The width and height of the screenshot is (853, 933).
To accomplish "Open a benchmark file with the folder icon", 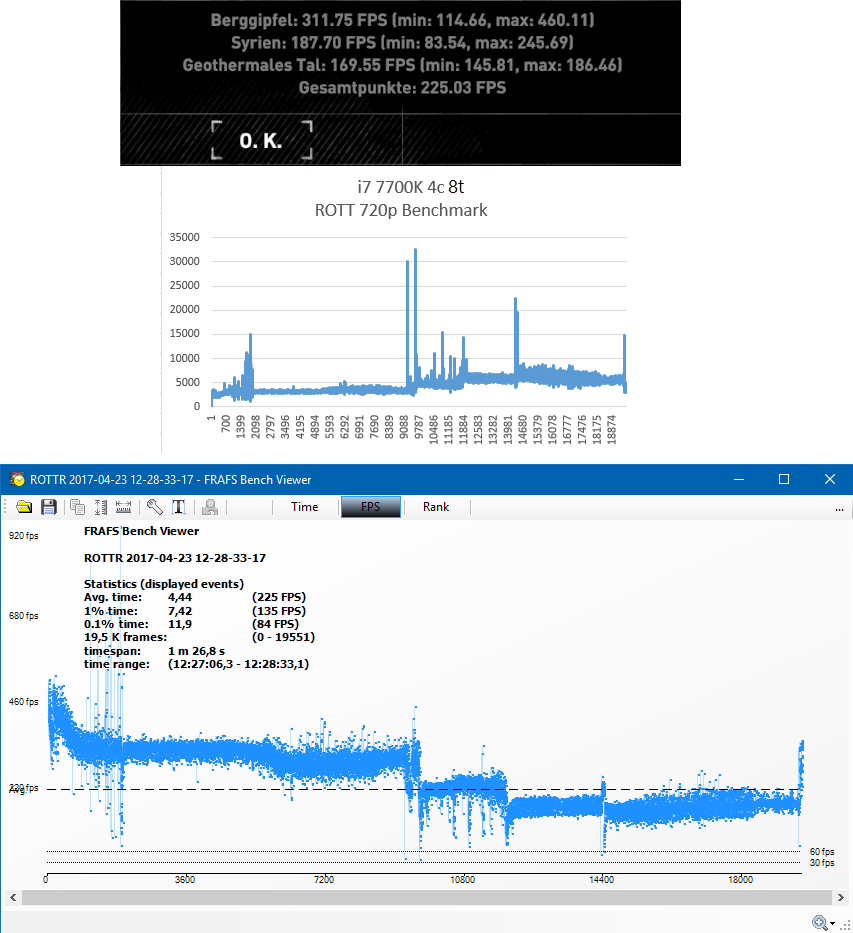I will pos(24,507).
